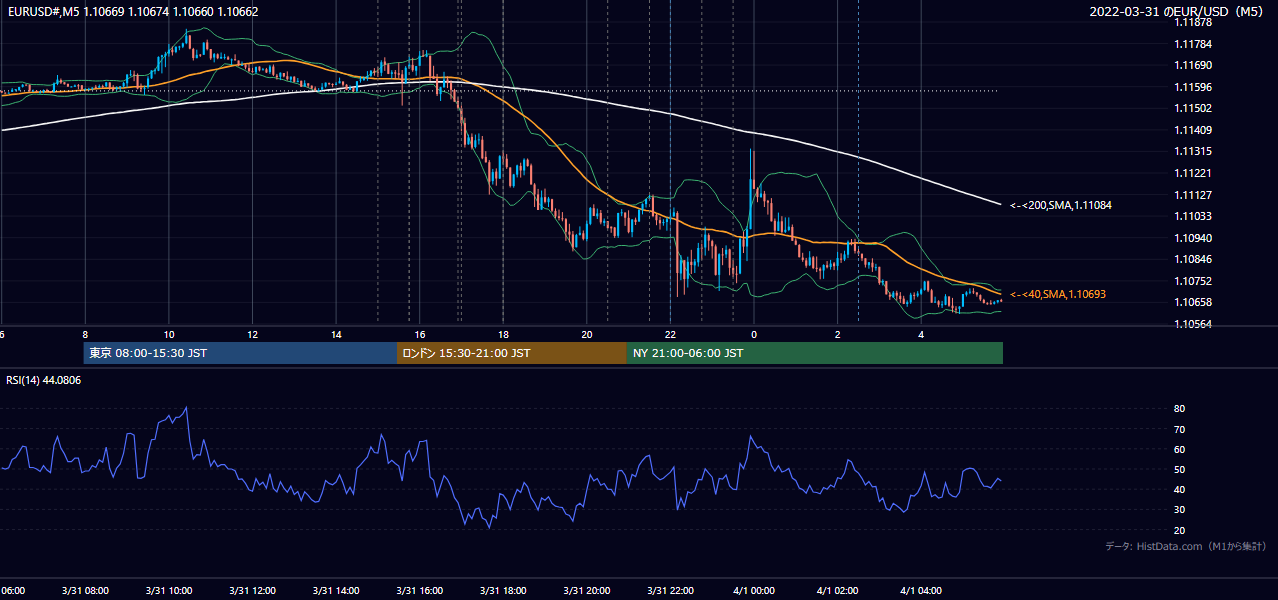Click hour label 14 under price chart
1278x600 pixels.
tap(336, 335)
